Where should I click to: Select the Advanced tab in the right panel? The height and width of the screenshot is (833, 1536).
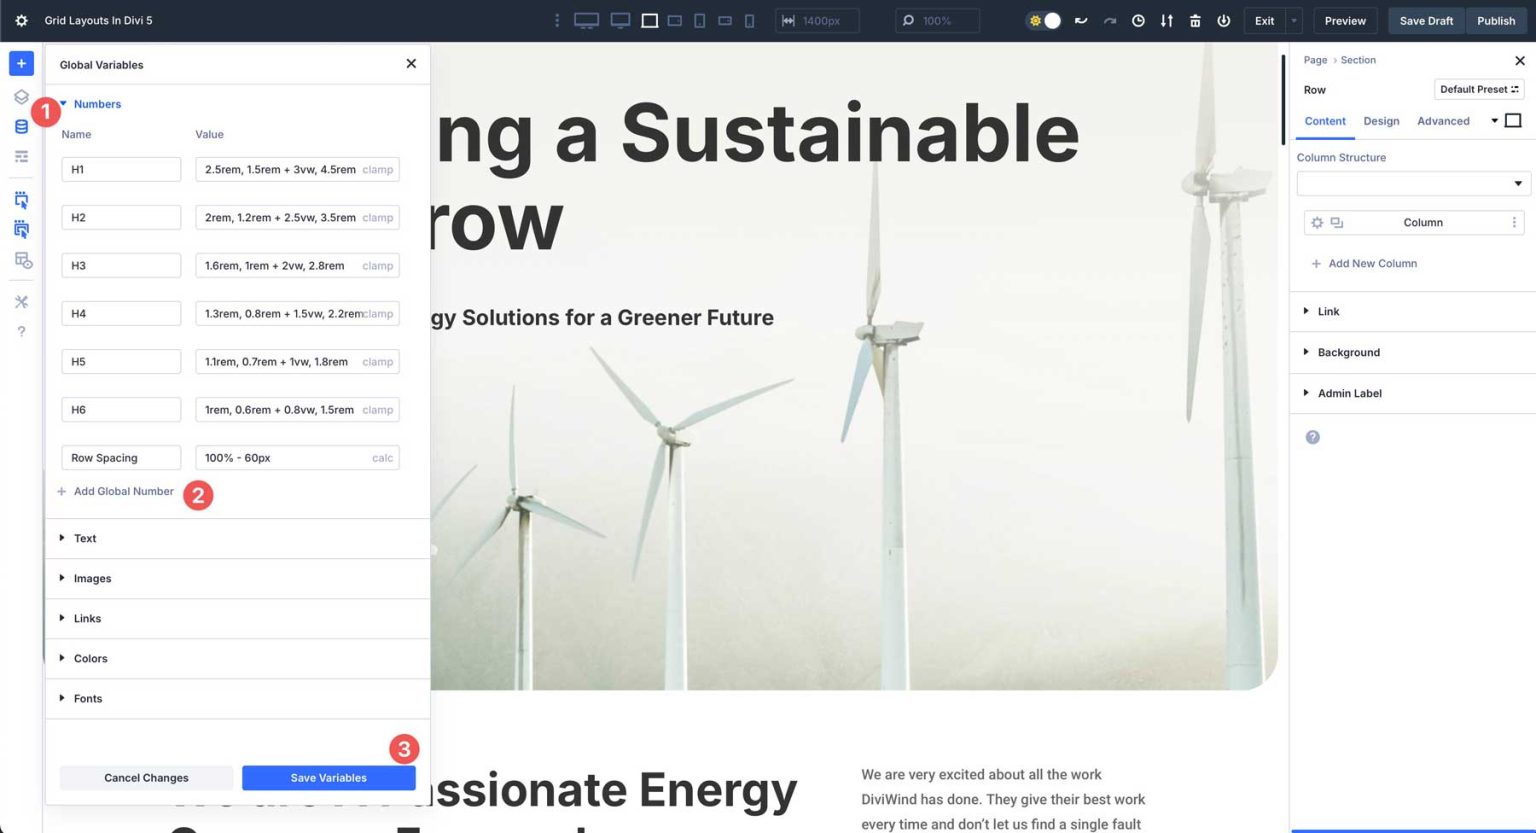coord(1443,121)
